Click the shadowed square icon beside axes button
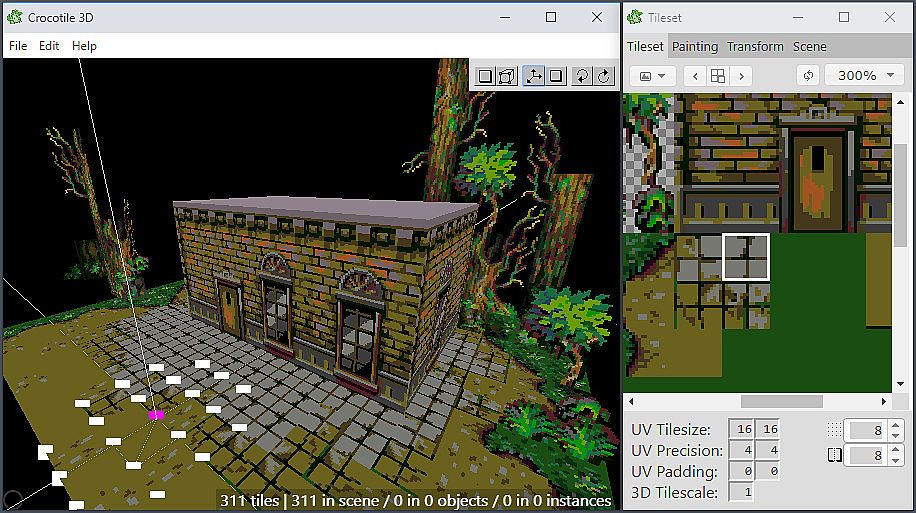 [x=556, y=76]
